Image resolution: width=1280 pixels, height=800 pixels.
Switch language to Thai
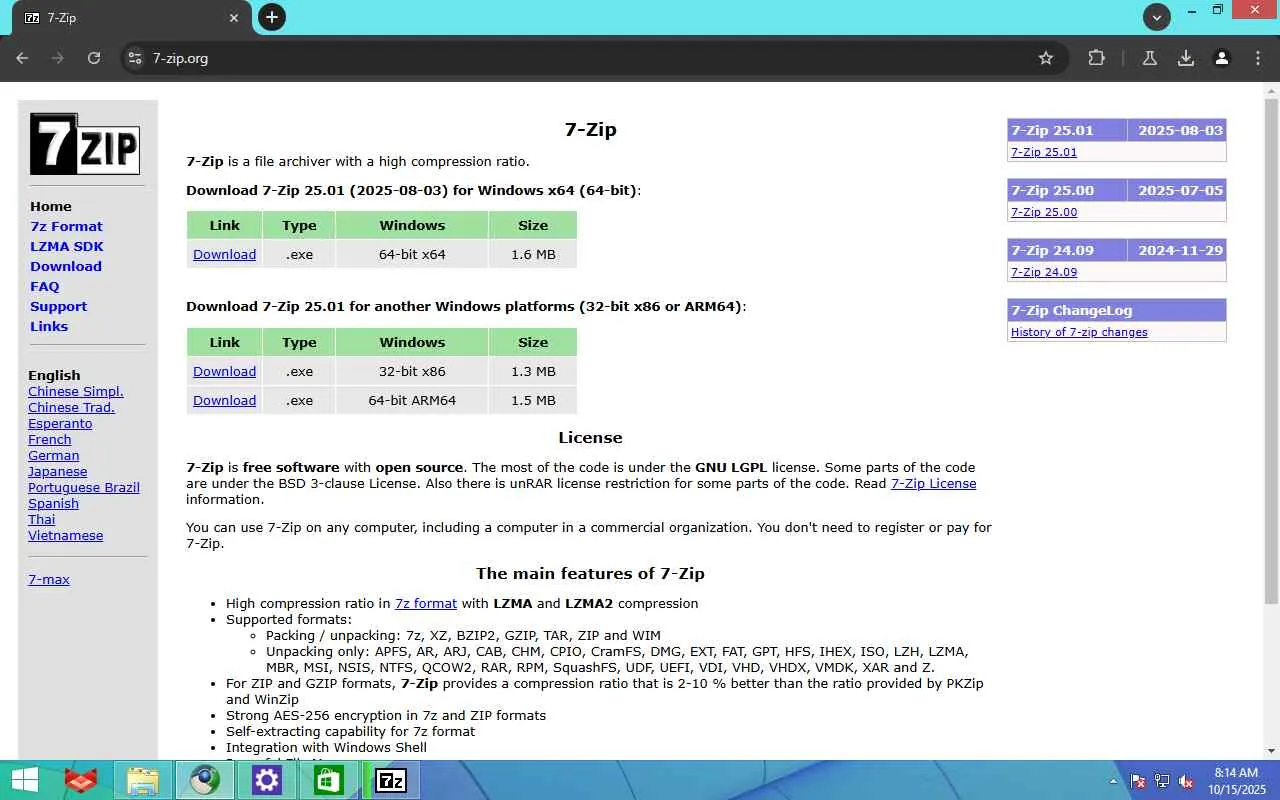[x=42, y=519]
